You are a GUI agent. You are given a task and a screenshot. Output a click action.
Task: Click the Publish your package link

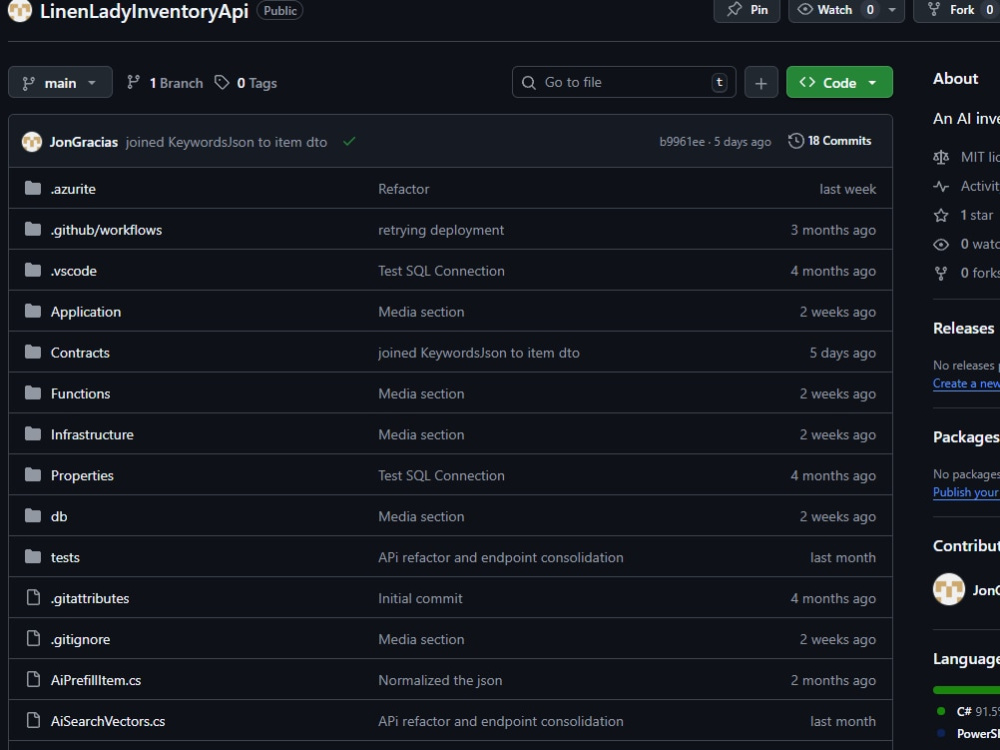pyautogui.click(x=966, y=492)
